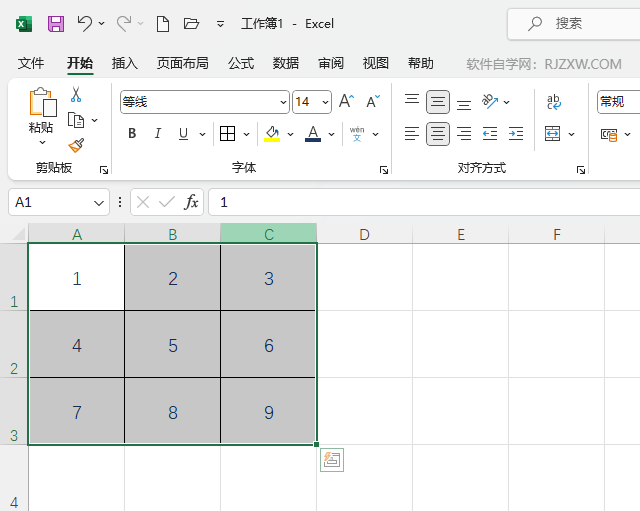Merge and center cells

pos(553,133)
